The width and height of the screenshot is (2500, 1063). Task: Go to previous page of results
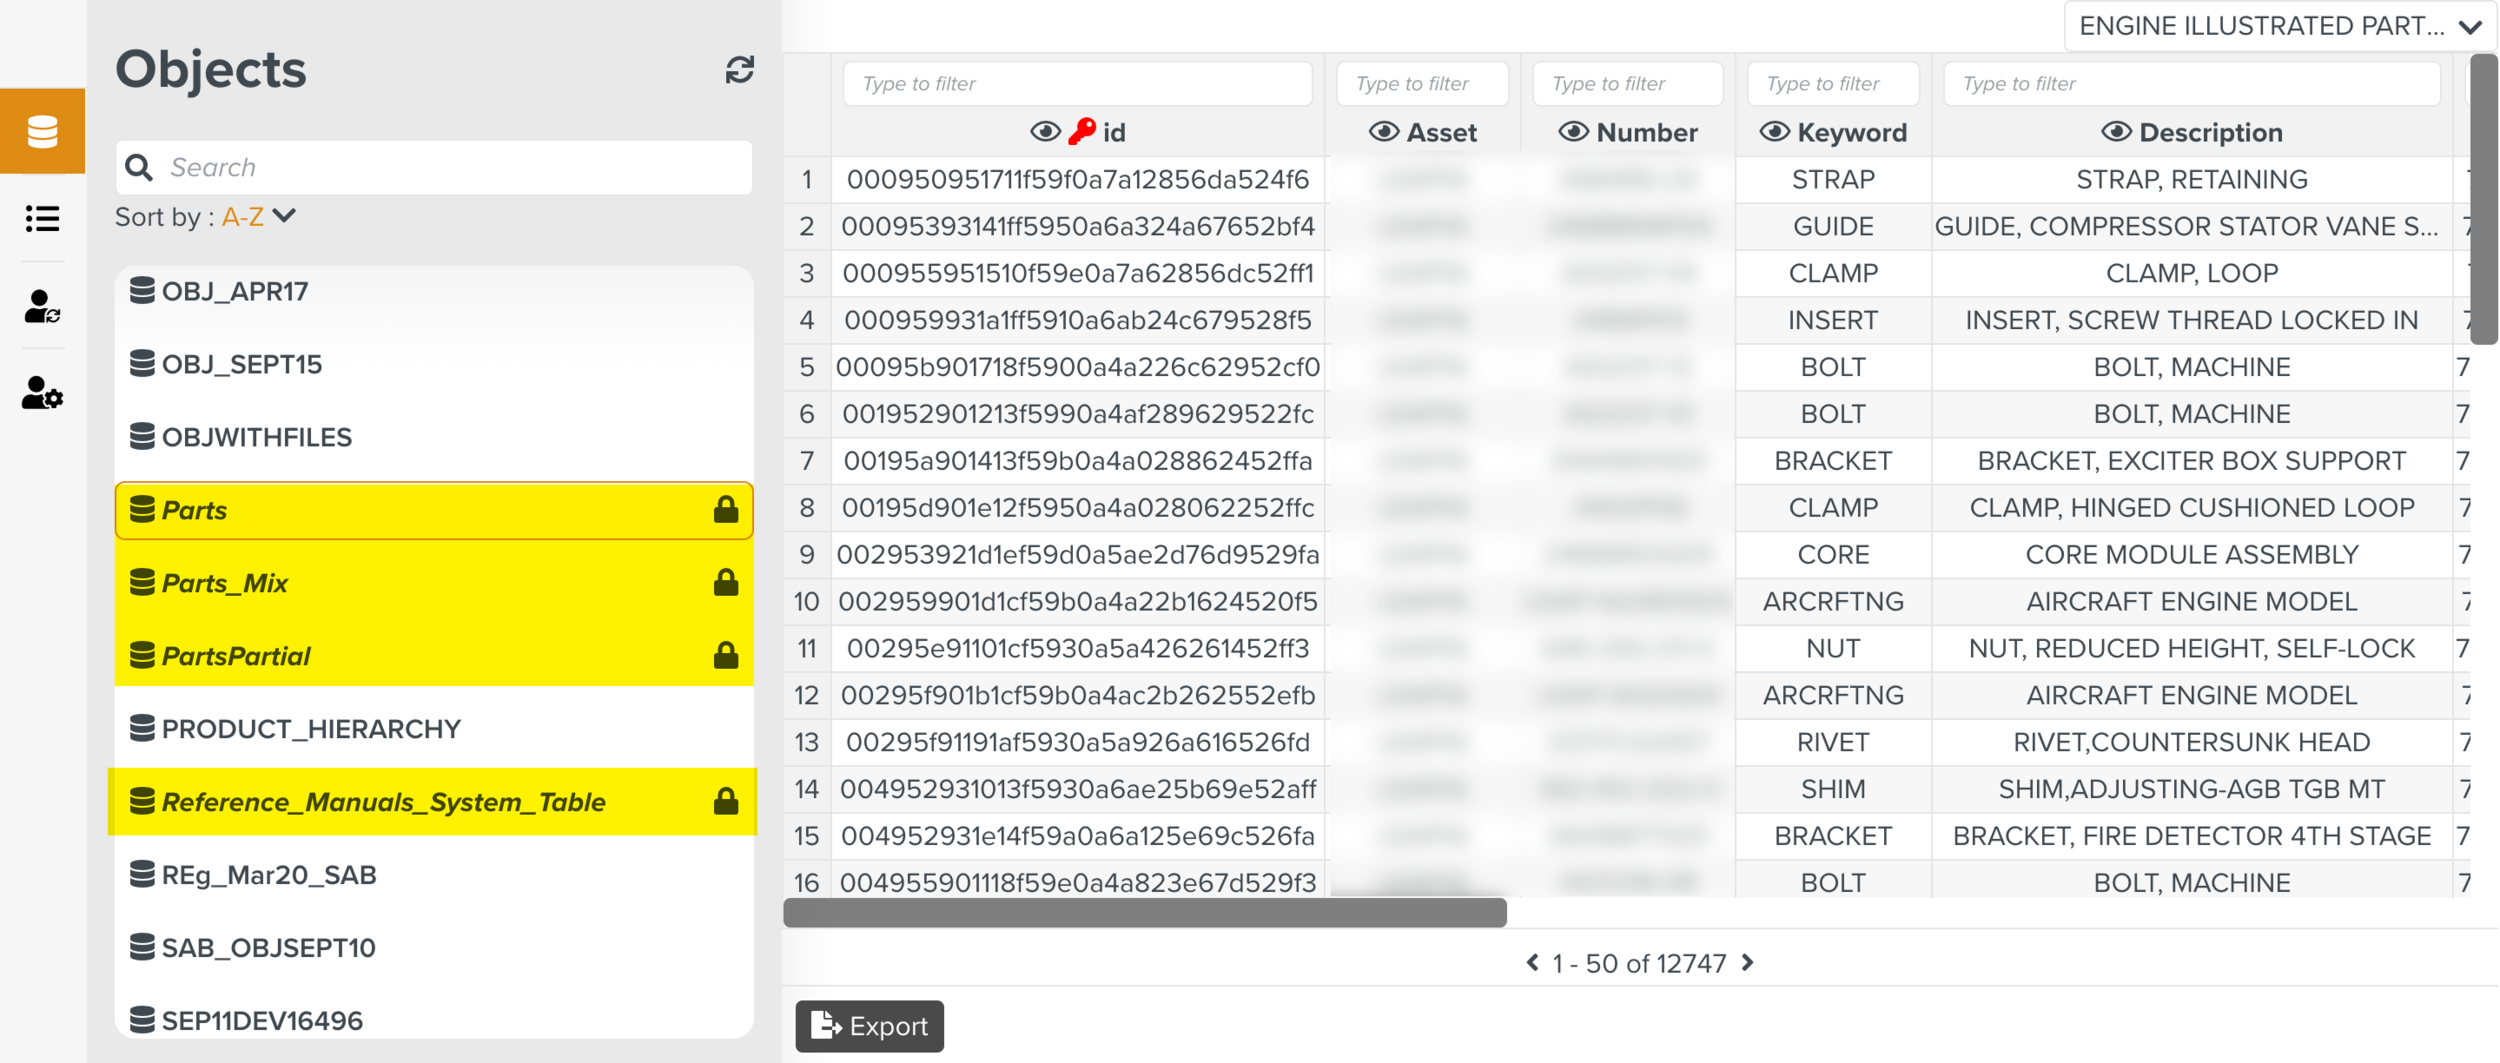pos(1532,962)
